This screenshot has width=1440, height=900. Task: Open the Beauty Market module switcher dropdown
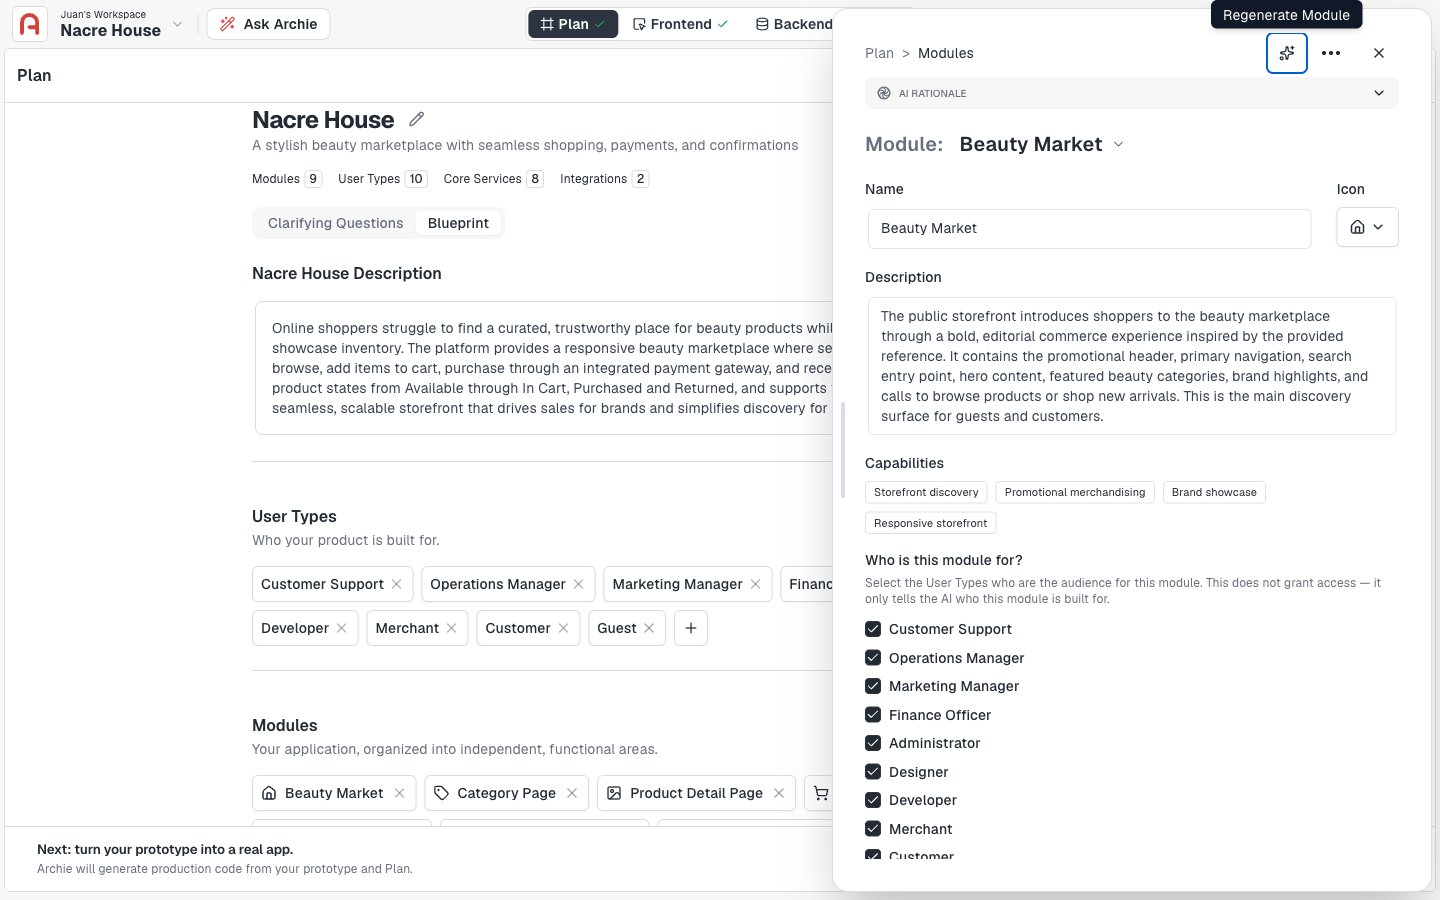(1119, 144)
